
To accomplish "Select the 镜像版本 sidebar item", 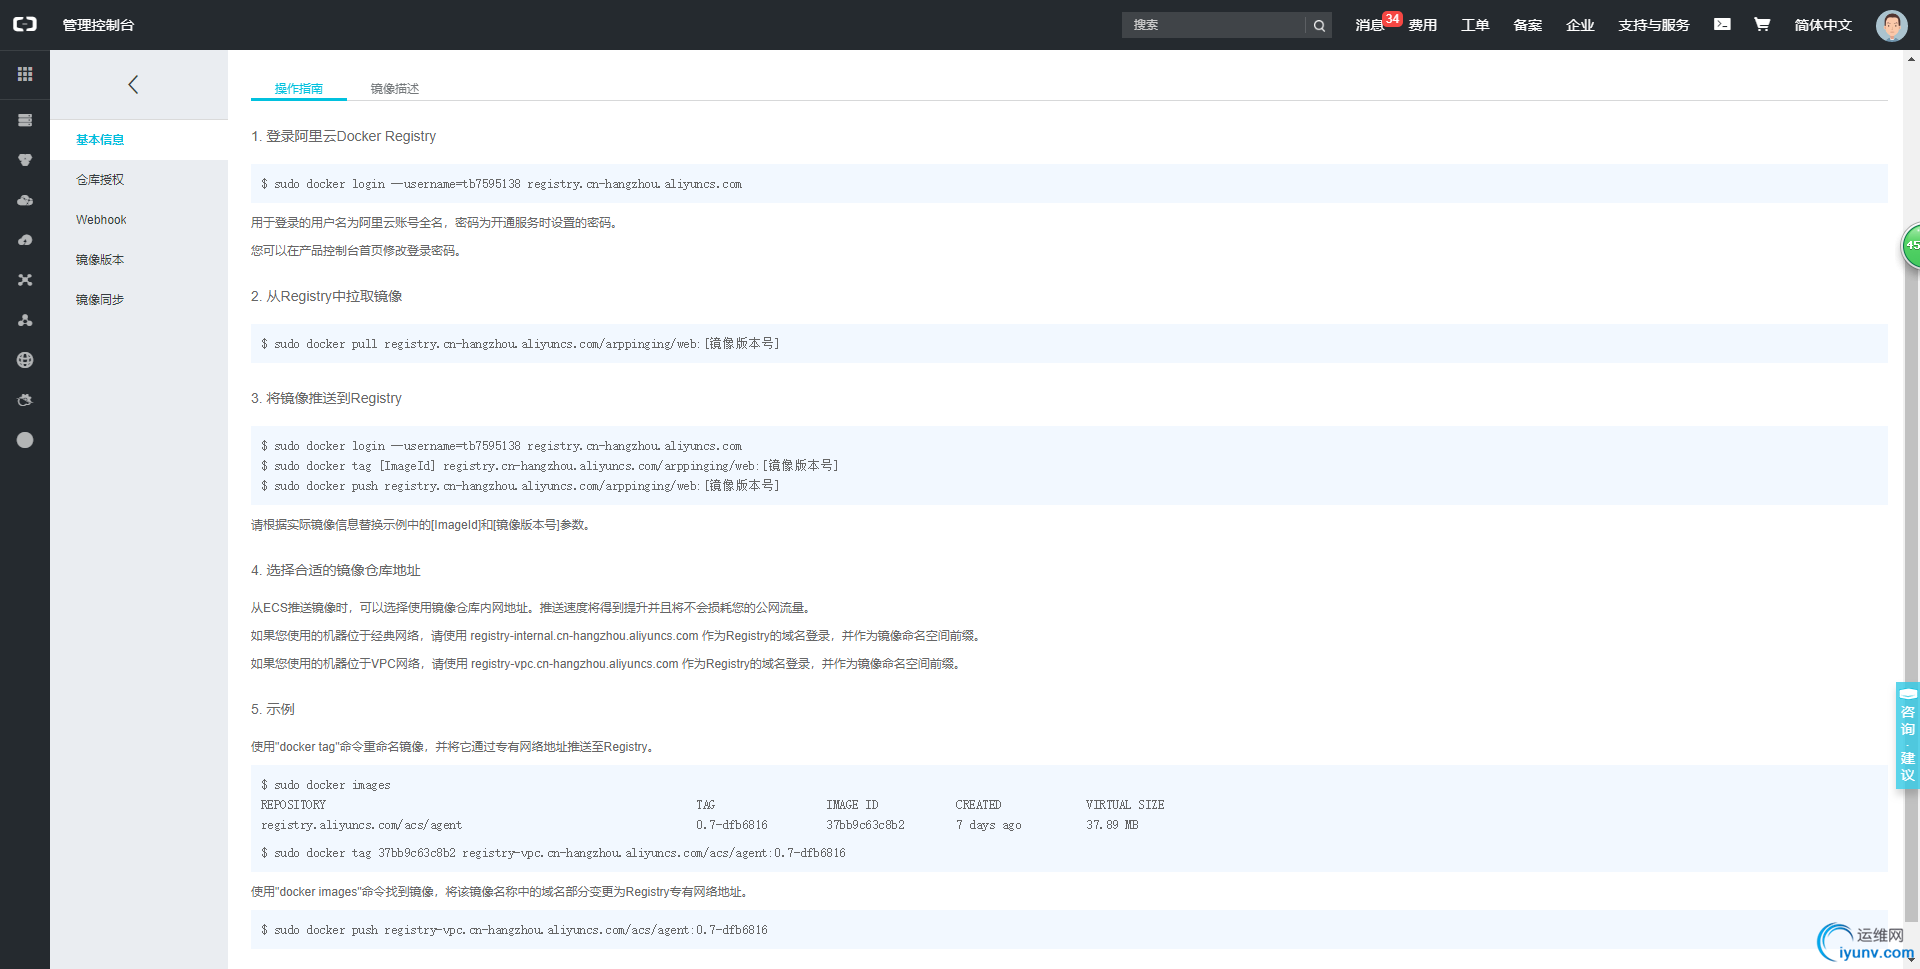I will coord(139,260).
